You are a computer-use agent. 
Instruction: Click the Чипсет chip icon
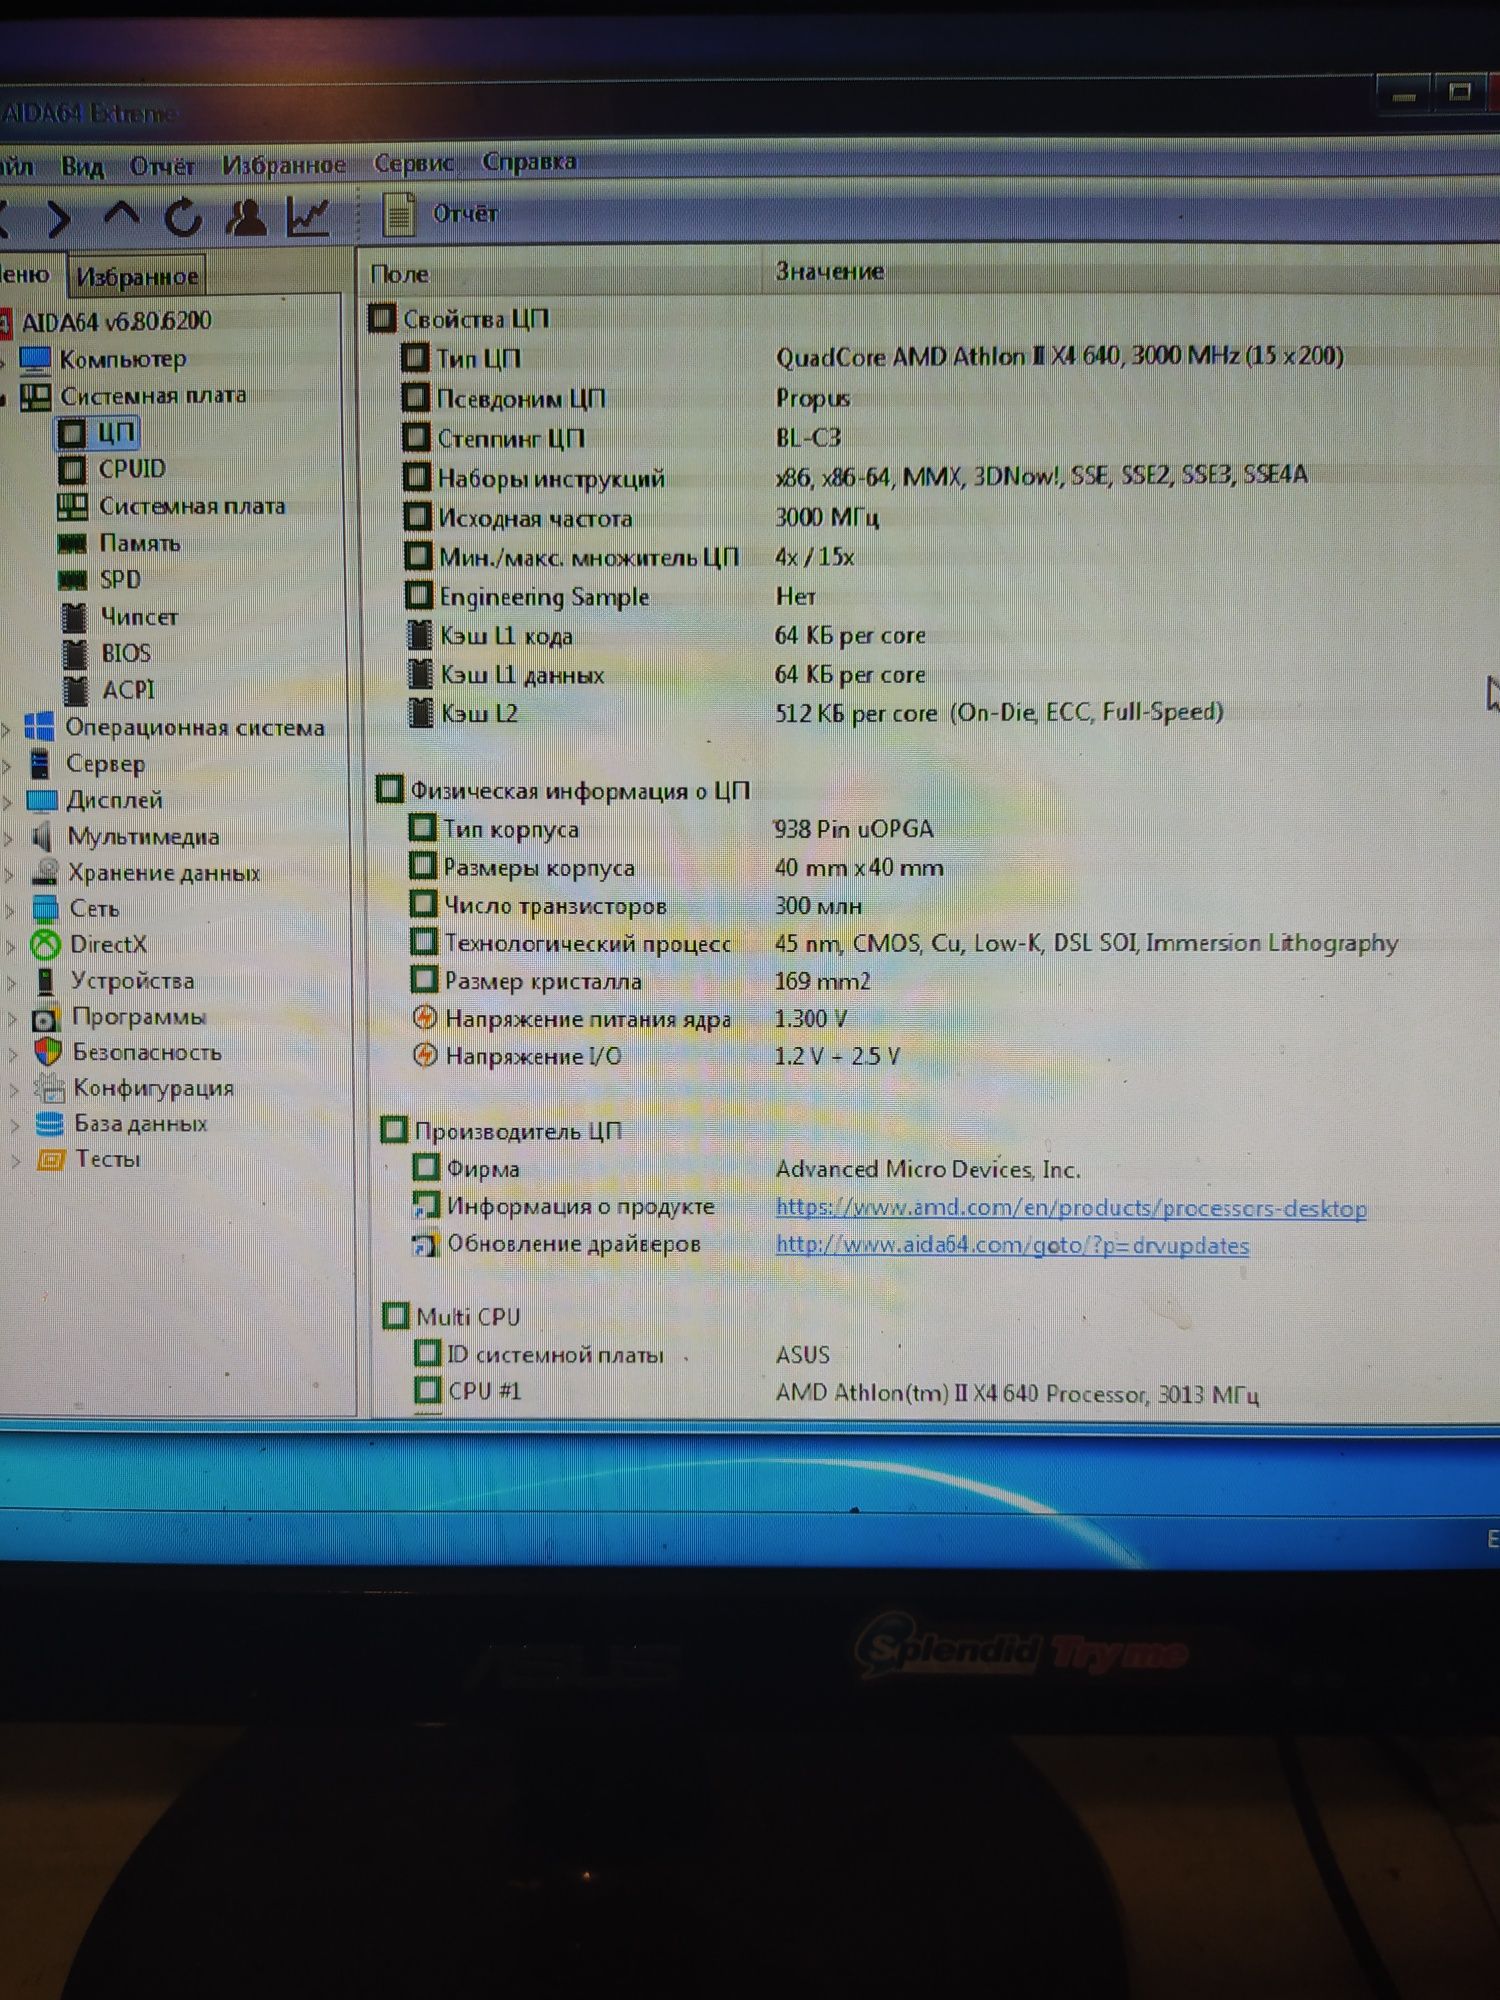[74, 617]
